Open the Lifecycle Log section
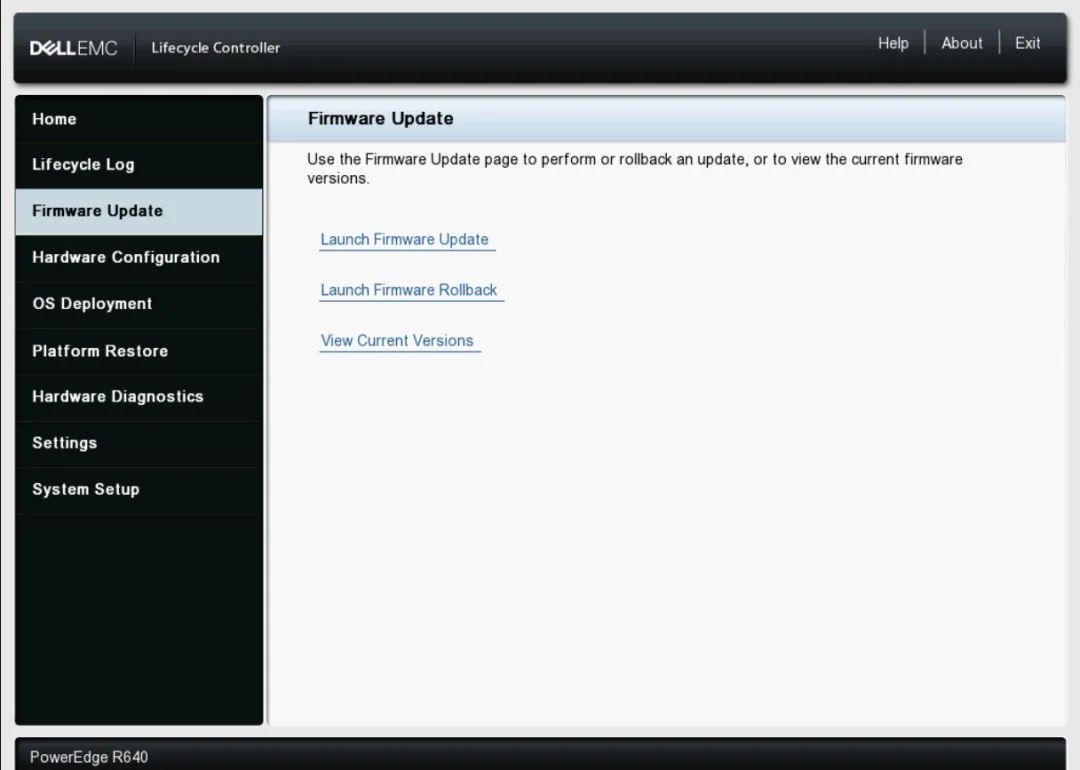Viewport: 1080px width, 770px height. click(x=82, y=164)
